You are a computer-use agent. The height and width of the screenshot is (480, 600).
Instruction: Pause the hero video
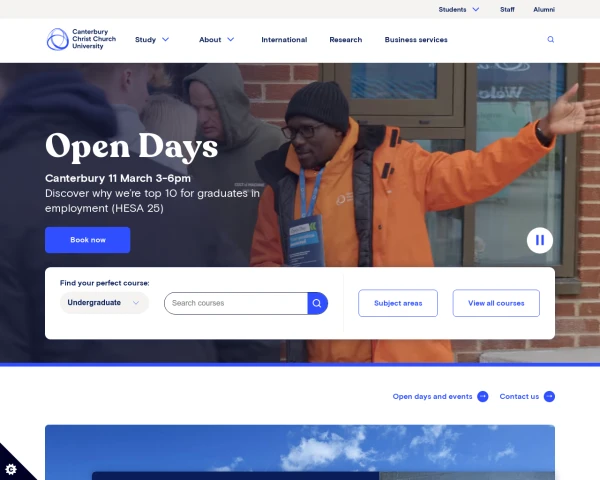pos(540,240)
